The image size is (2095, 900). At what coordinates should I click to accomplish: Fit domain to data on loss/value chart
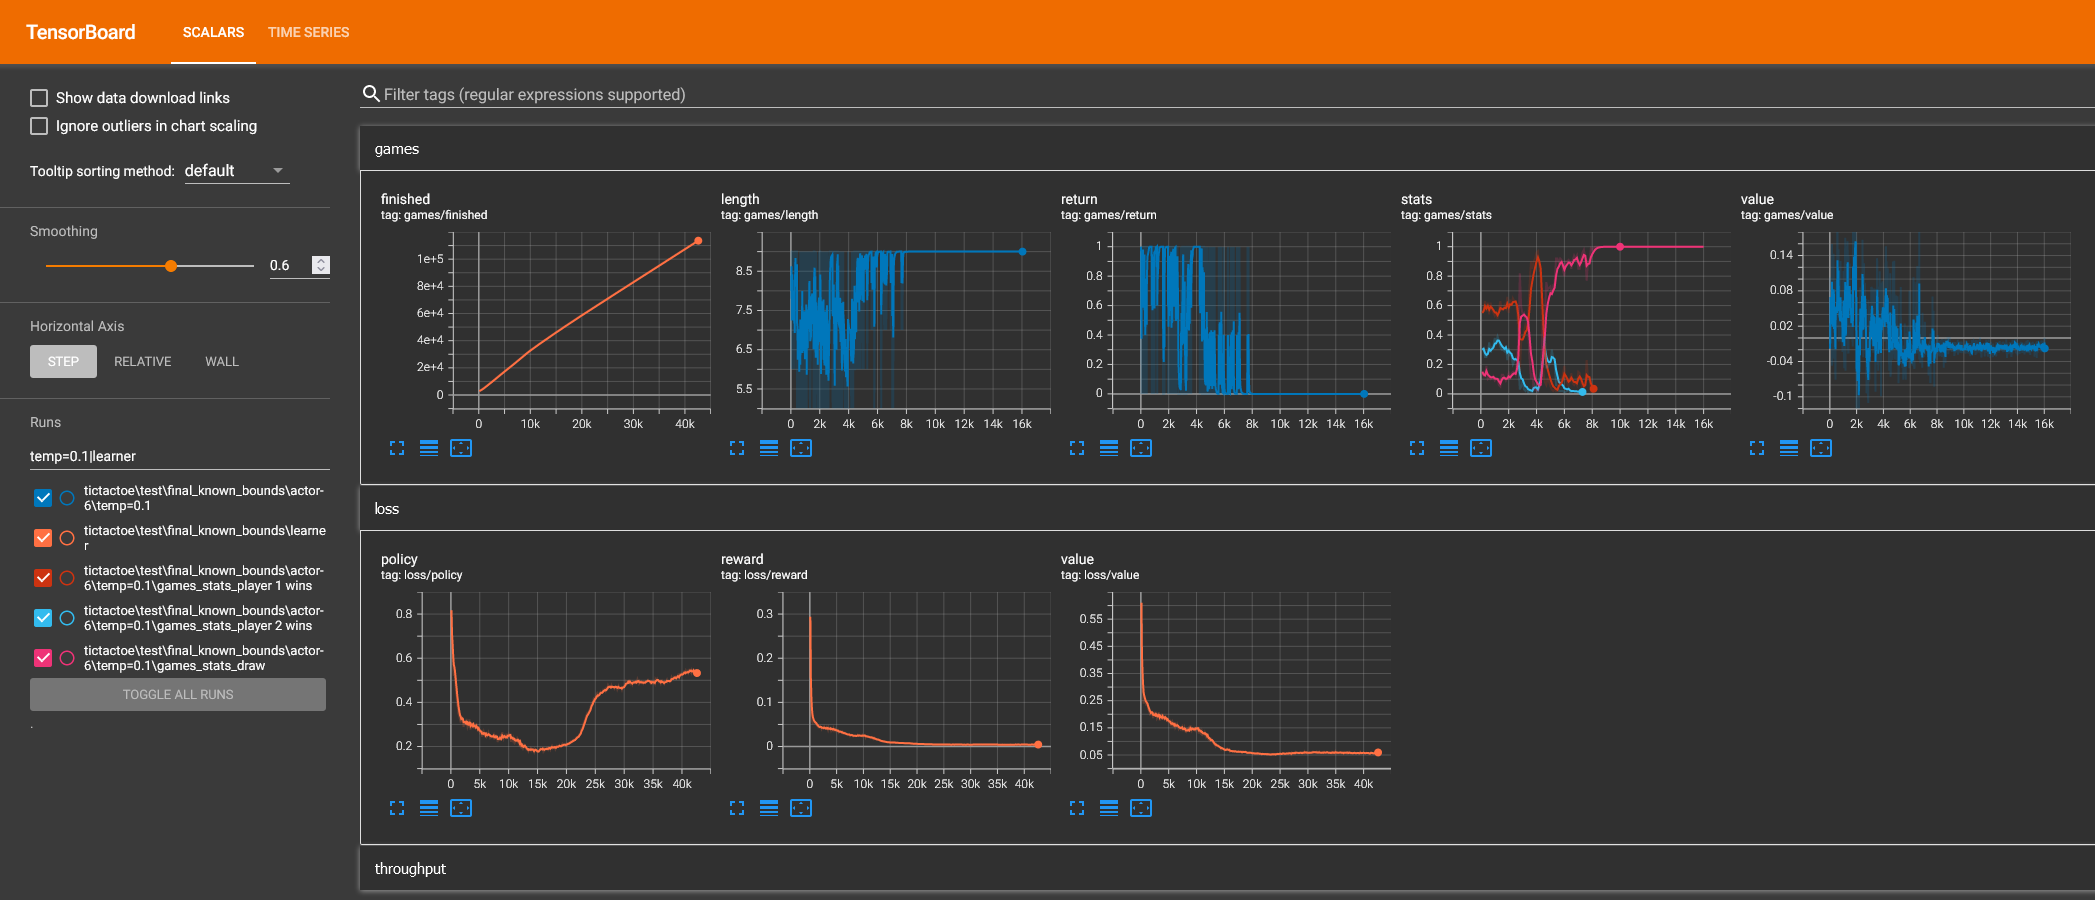click(x=1141, y=808)
